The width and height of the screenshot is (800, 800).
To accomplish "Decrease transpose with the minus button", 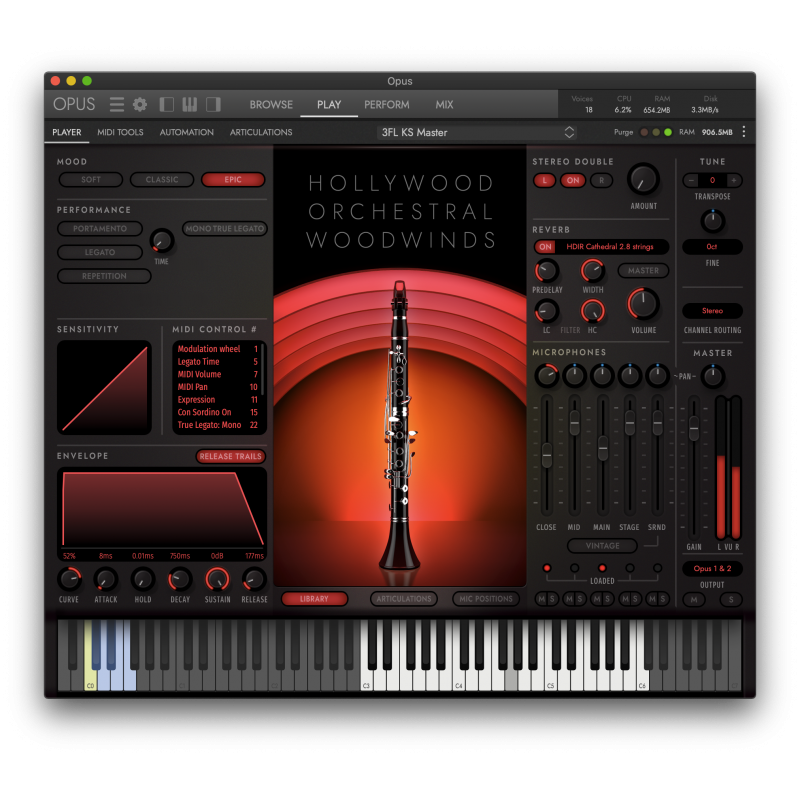I will (691, 180).
